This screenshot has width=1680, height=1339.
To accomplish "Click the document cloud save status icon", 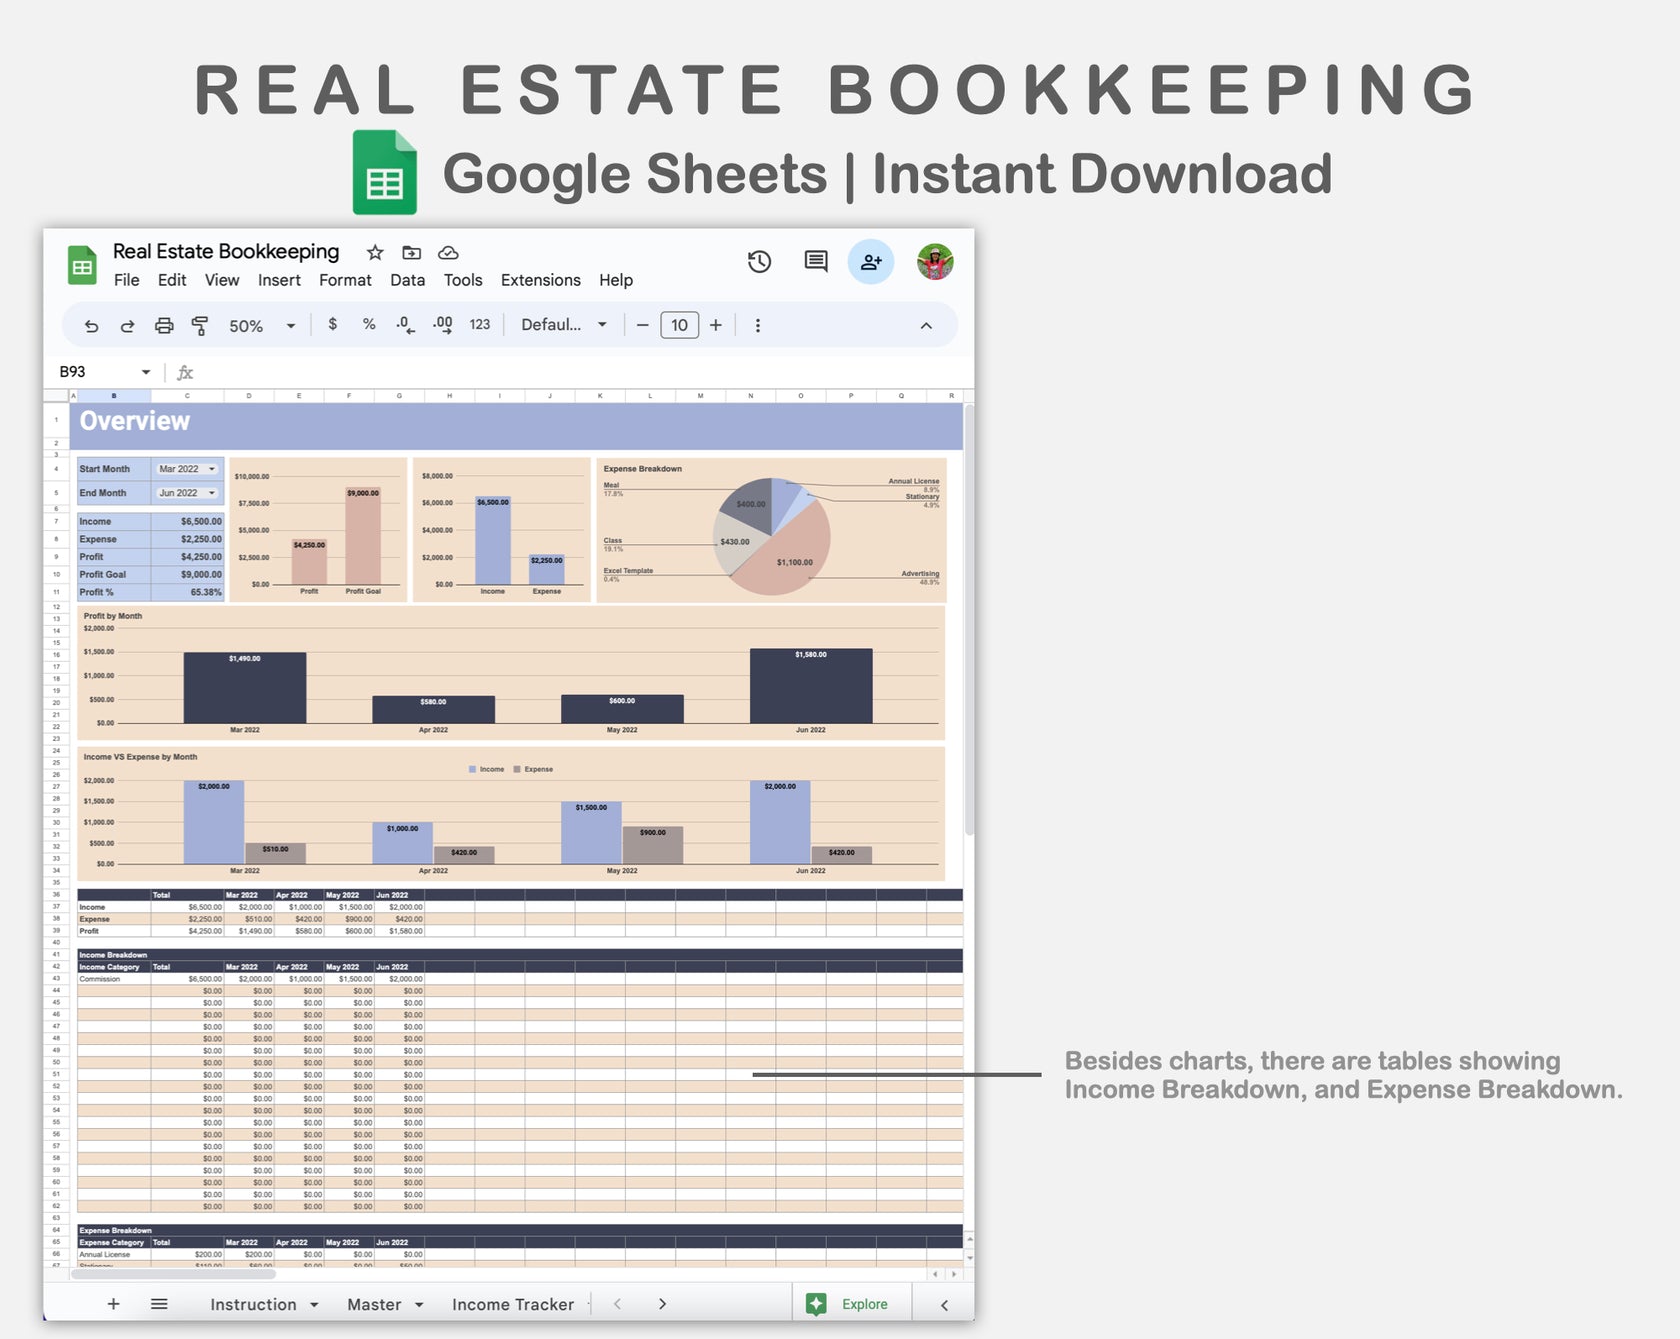I will click(449, 252).
